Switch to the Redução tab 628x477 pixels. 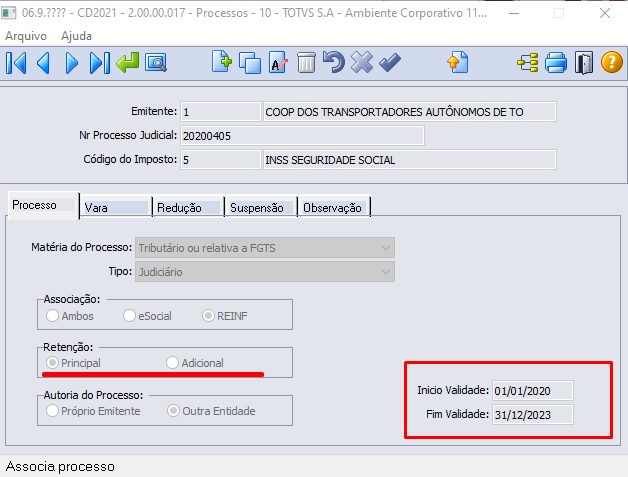188,207
